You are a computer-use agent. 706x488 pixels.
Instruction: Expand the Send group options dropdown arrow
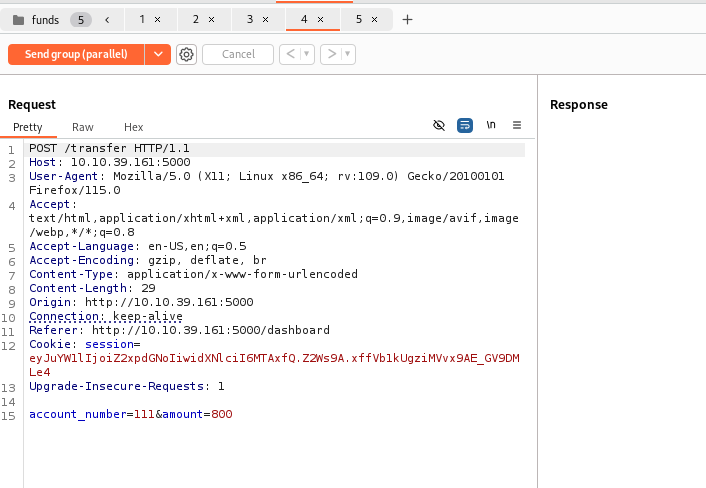pyautogui.click(x=158, y=55)
